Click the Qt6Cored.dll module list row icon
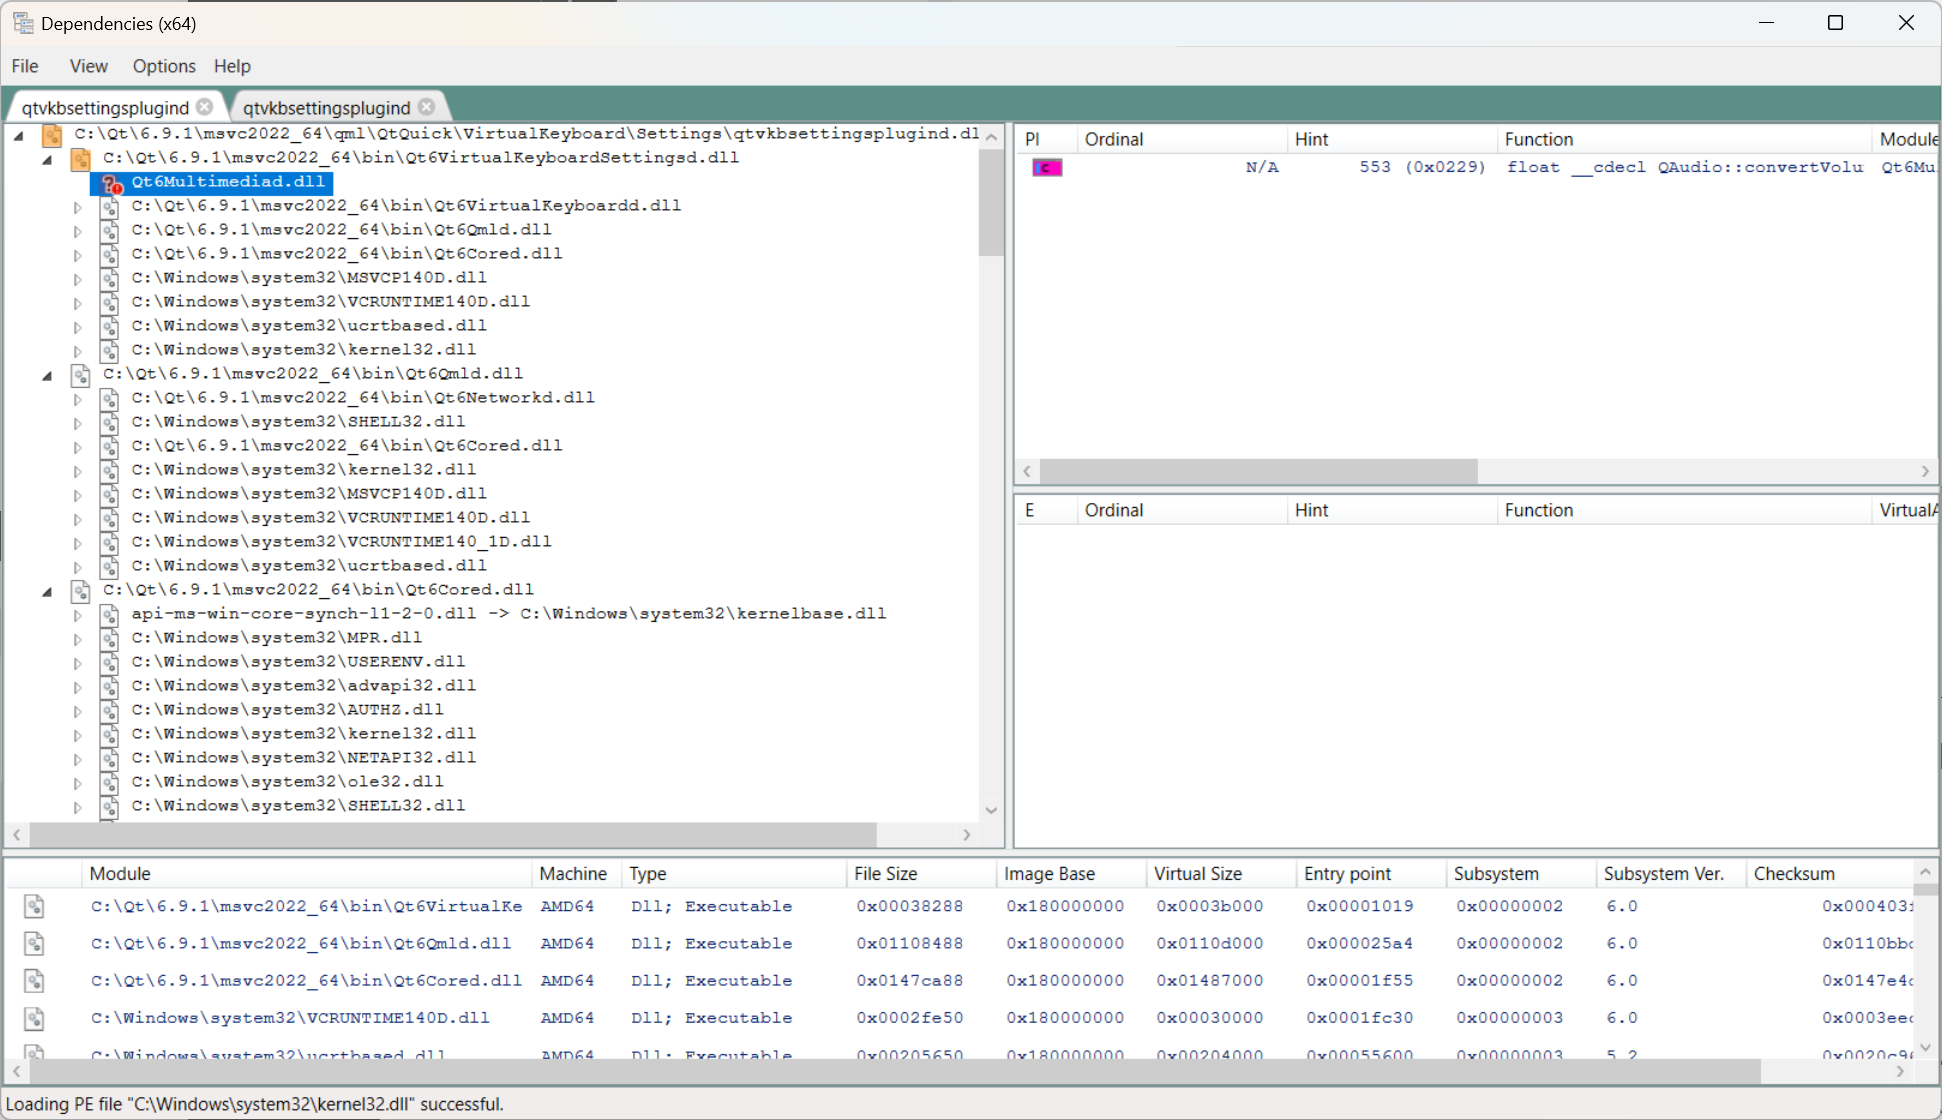Image resolution: width=1942 pixels, height=1120 pixels. (x=35, y=981)
